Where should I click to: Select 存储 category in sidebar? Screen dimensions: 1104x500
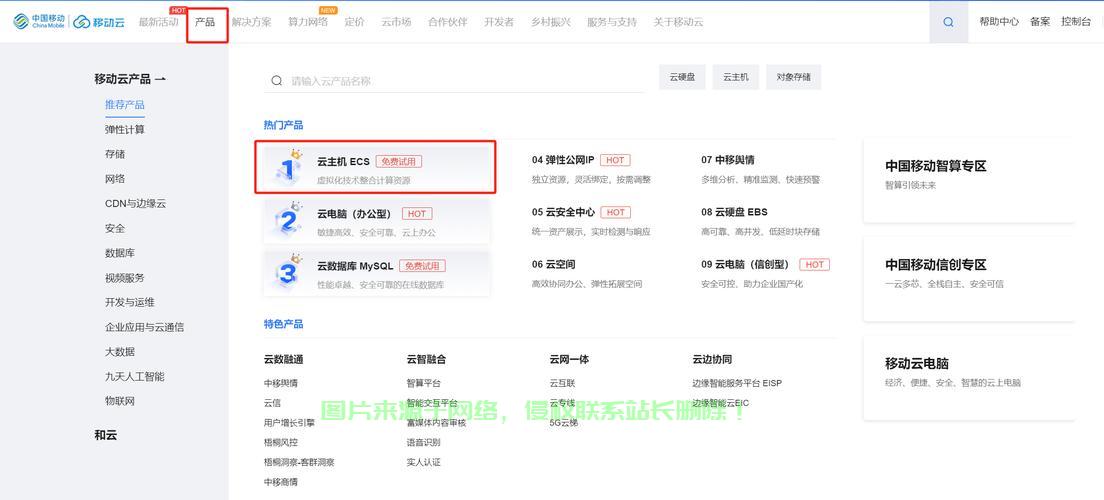point(115,154)
